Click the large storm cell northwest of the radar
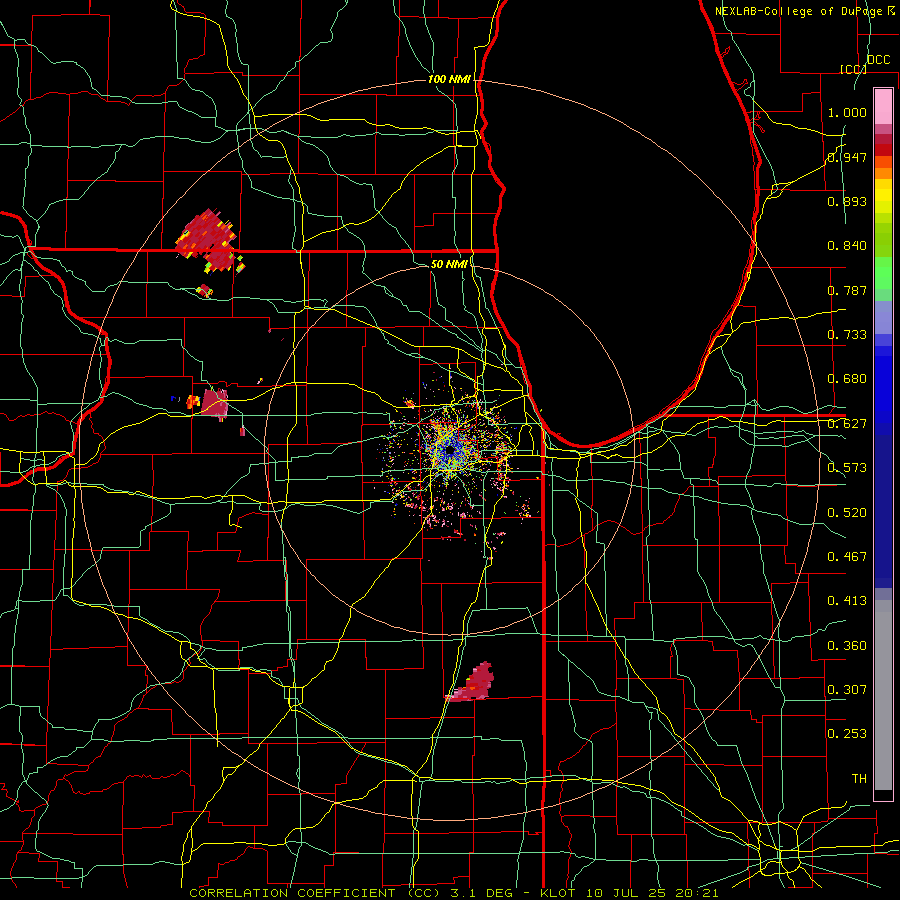This screenshot has width=900, height=900. [207, 240]
